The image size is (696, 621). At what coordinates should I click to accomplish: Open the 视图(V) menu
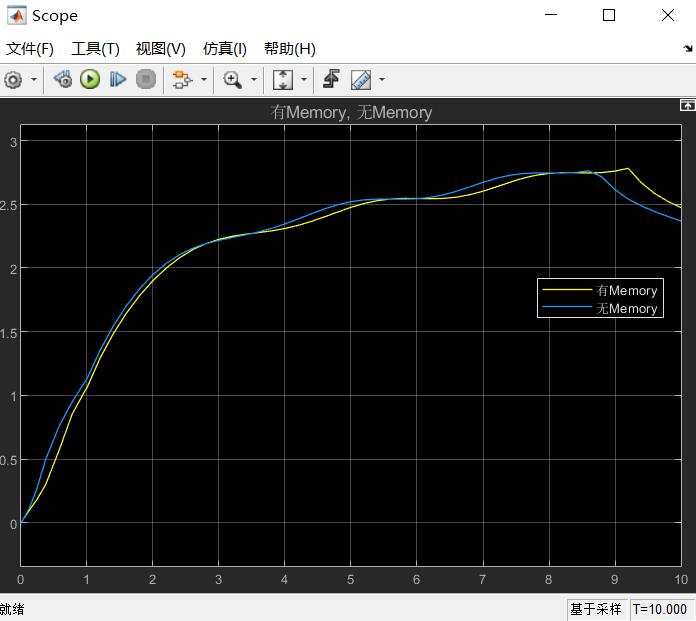coord(161,48)
